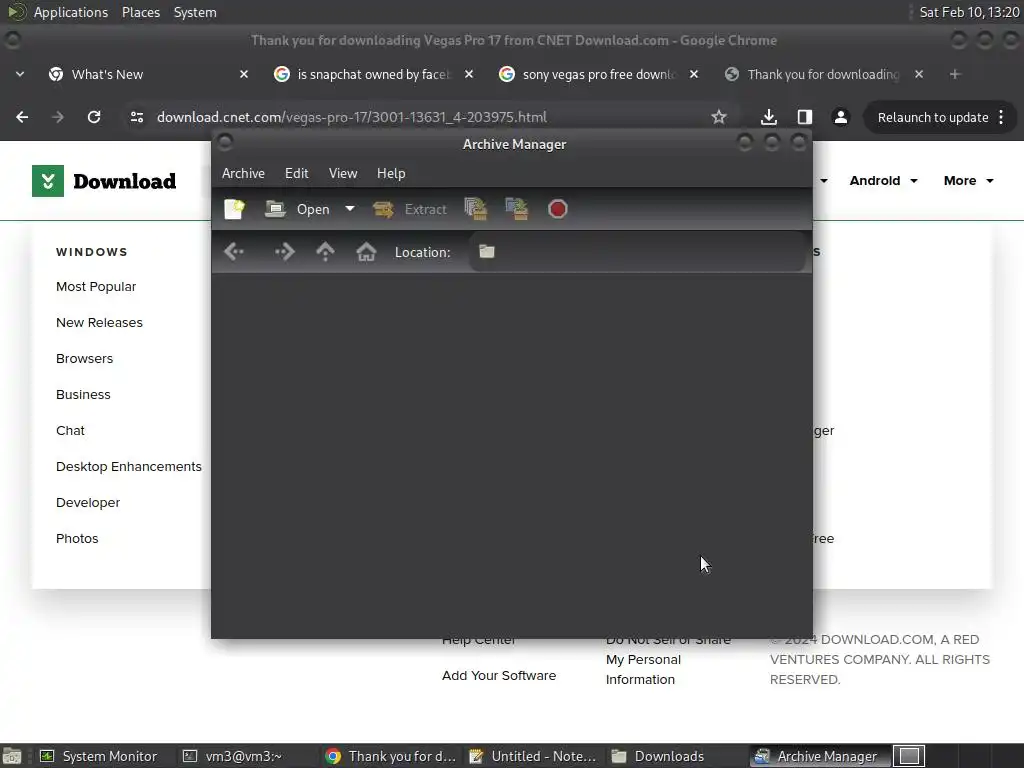The width and height of the screenshot is (1024, 768).
Task: Click the clock showing Sat Feb 10
Action: click(x=969, y=12)
